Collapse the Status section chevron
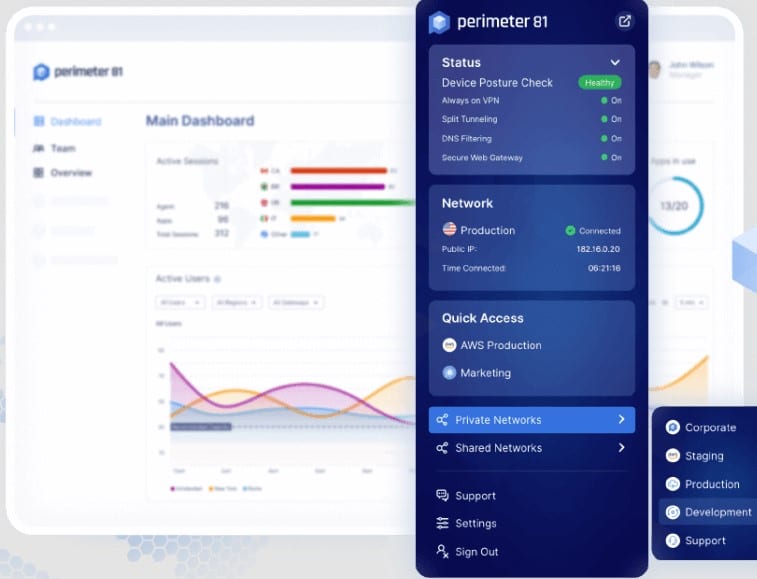The width and height of the screenshot is (757, 579). [615, 62]
